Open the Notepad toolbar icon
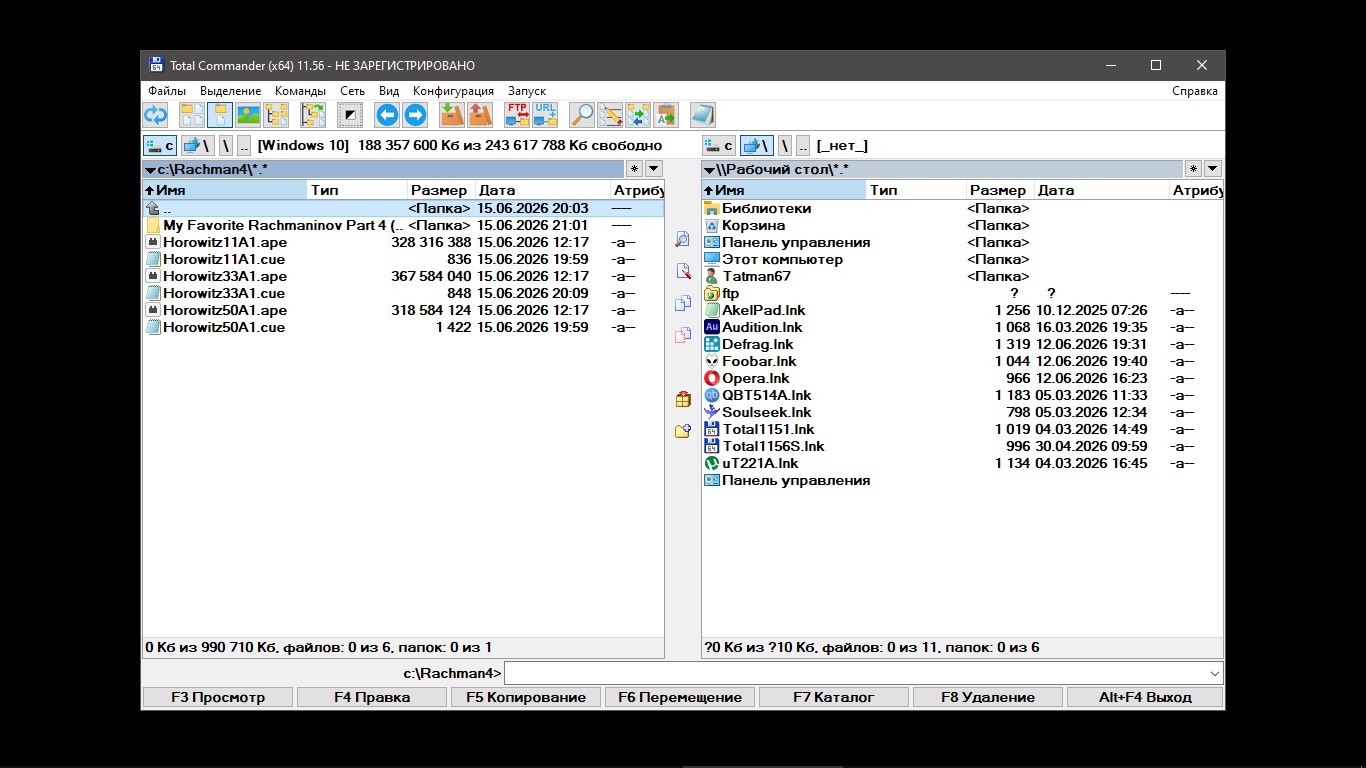This screenshot has height=768, width=1366. (x=703, y=115)
